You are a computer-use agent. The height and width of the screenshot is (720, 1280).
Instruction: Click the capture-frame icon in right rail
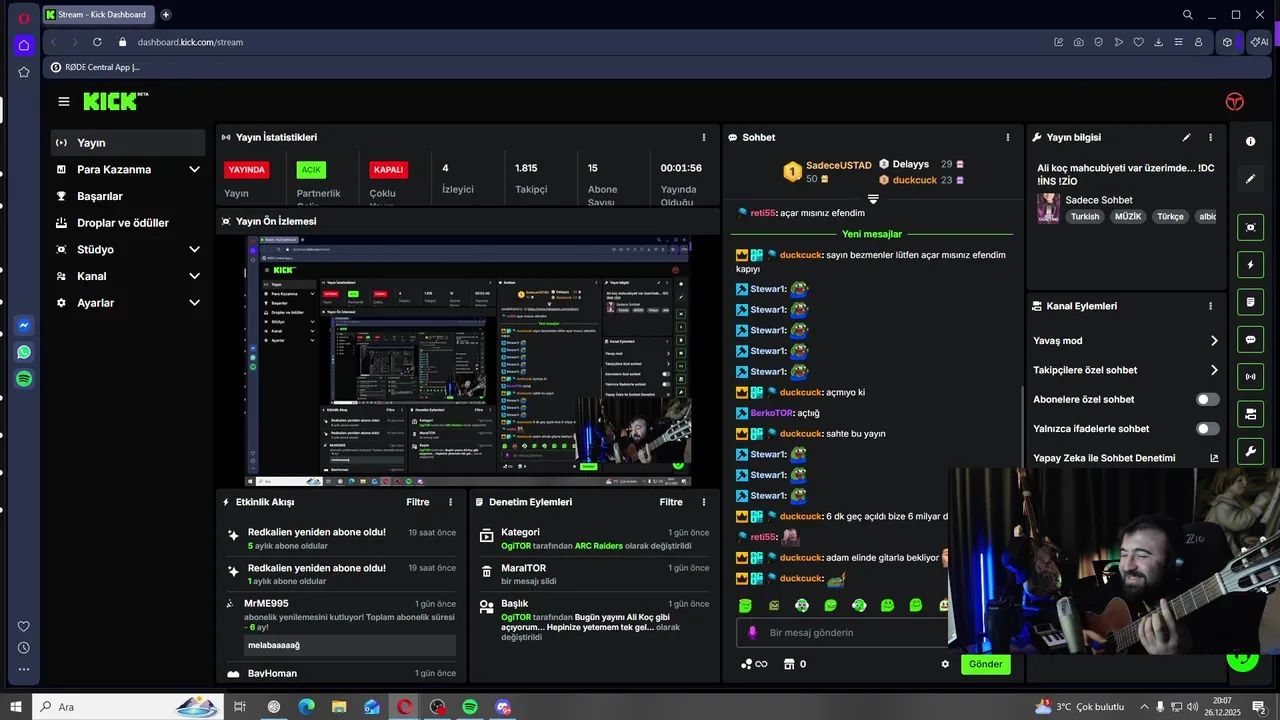point(1250,228)
